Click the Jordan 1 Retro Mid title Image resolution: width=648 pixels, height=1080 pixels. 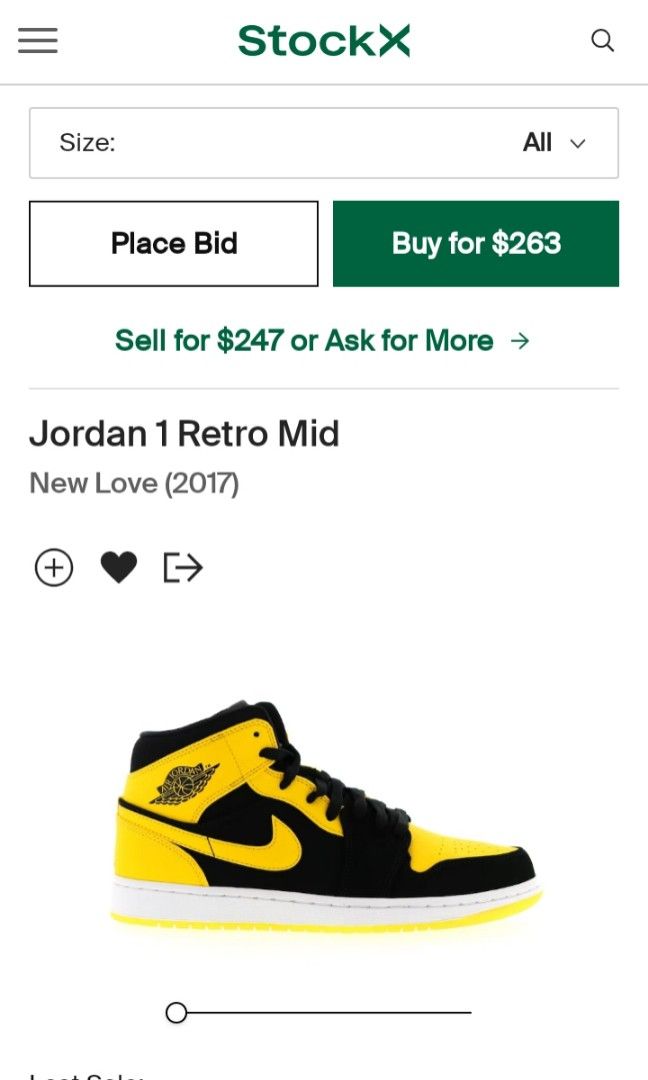184,433
